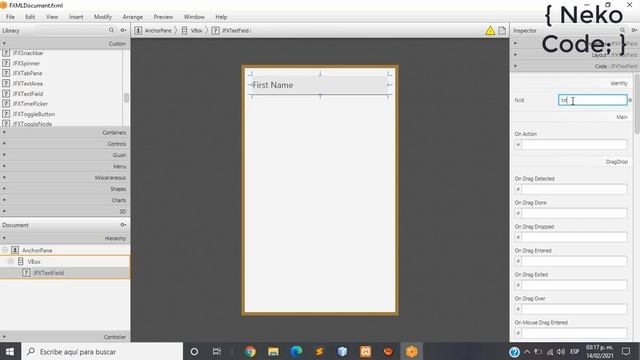This screenshot has height=360, width=640.
Task: Expand the Miscellaneous library section
Action: pyautogui.click(x=65, y=178)
